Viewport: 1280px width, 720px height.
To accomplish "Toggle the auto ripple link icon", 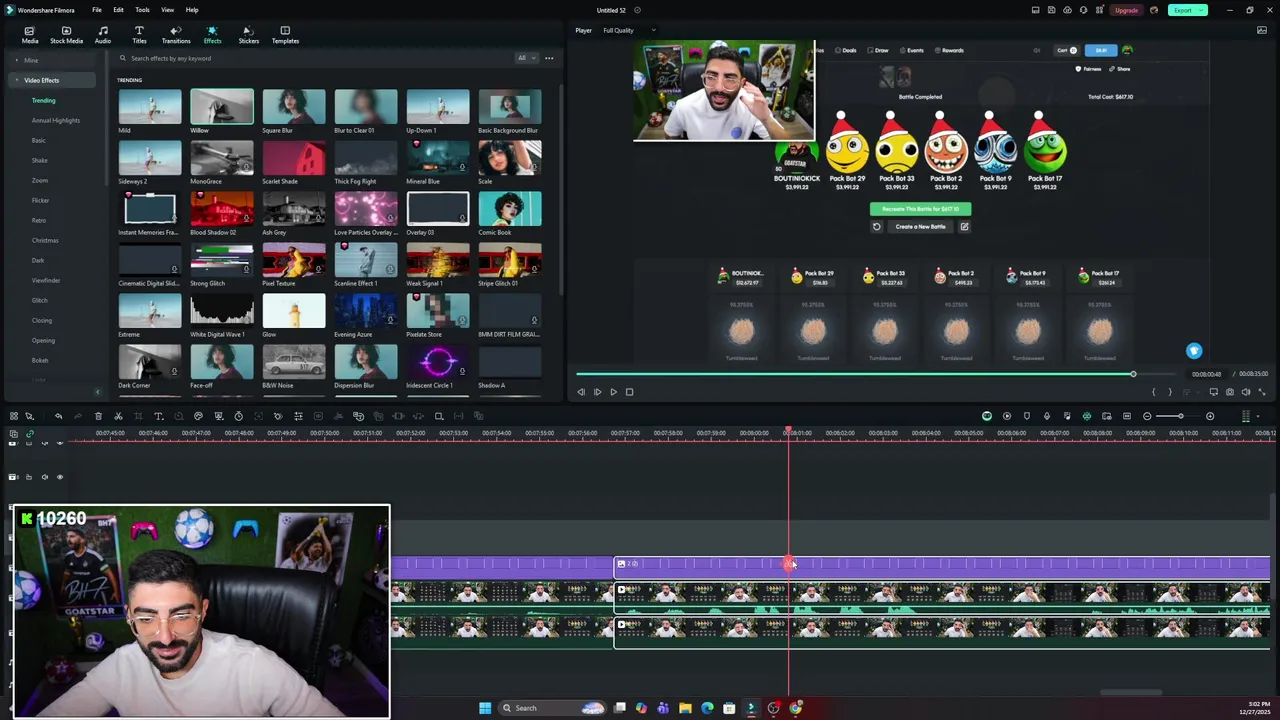I will click(29, 434).
